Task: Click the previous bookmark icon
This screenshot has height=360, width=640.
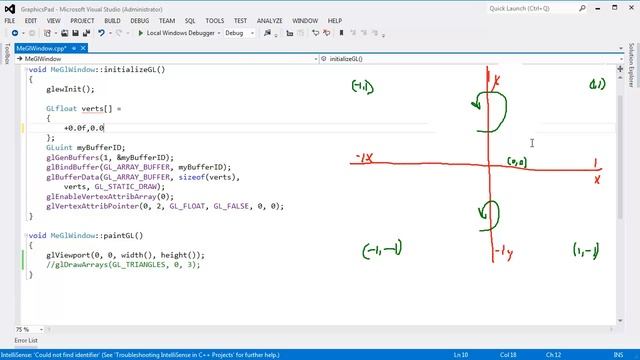Action: pos(353,33)
